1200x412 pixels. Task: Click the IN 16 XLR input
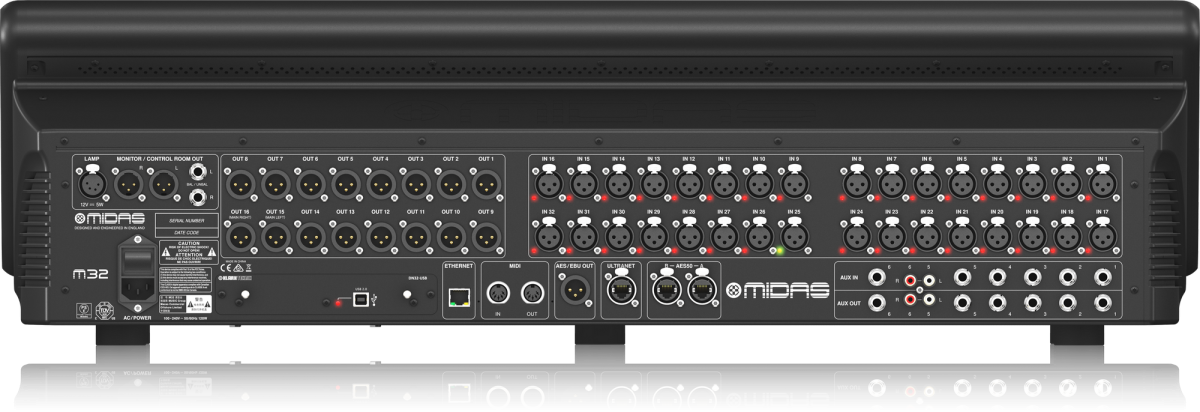(x=548, y=183)
